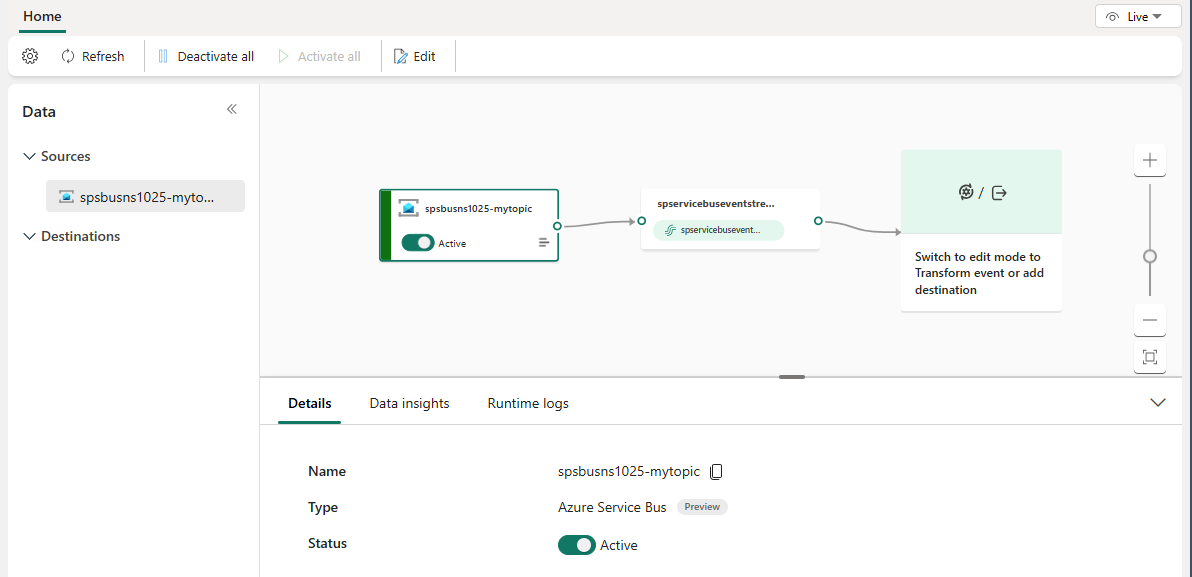The image size is (1192, 577).
Task: Collapse the Sources tree section
Action: (28, 156)
